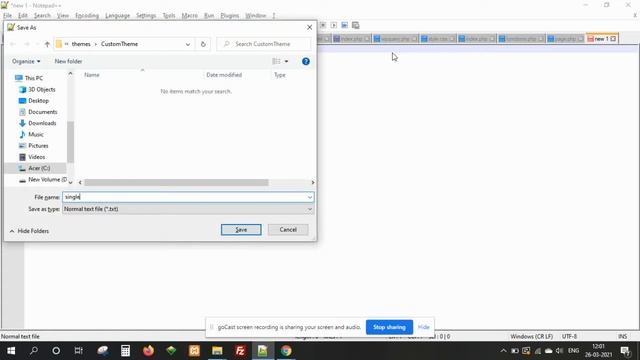Open the Organize dropdown
Viewport: 640px width, 360px height.
point(26,61)
